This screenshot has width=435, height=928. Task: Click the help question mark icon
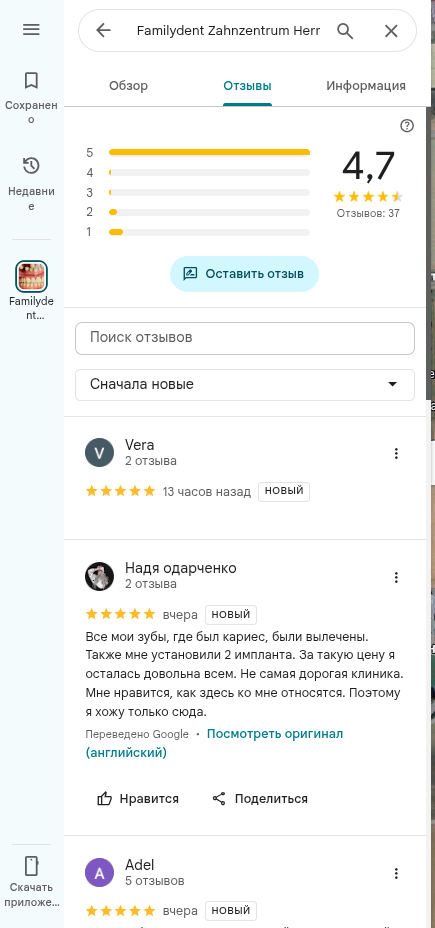click(407, 125)
